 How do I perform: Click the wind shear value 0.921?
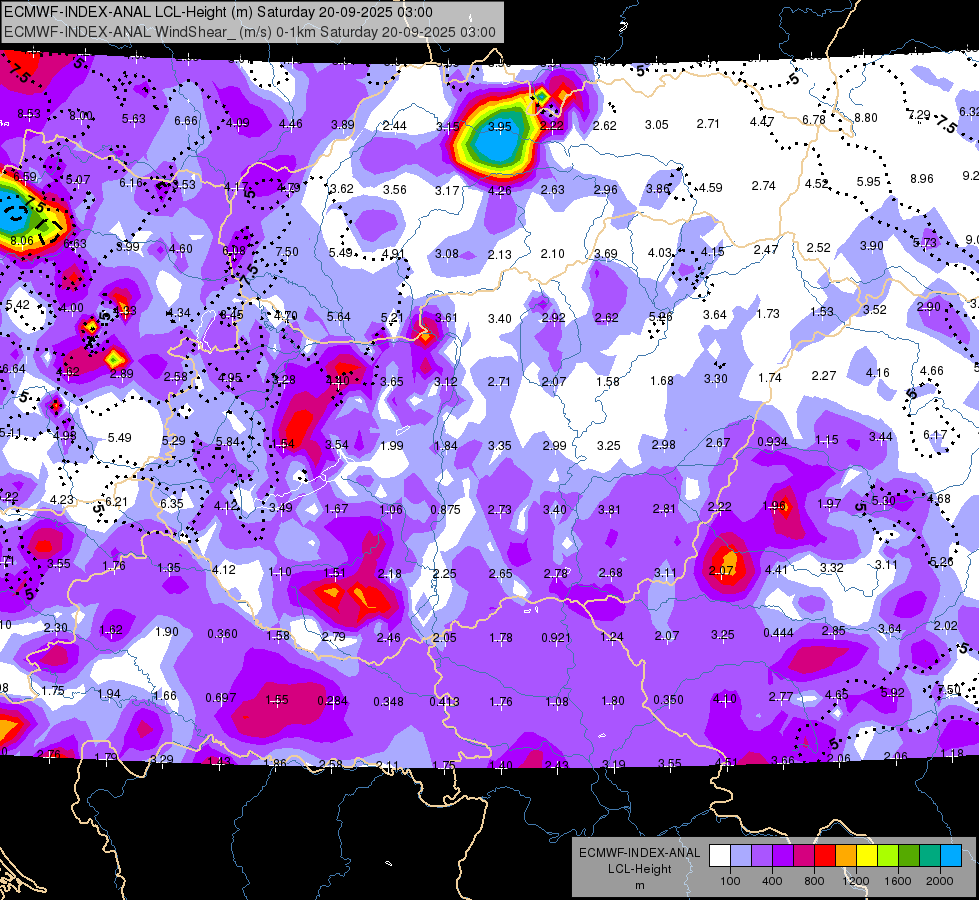click(556, 638)
